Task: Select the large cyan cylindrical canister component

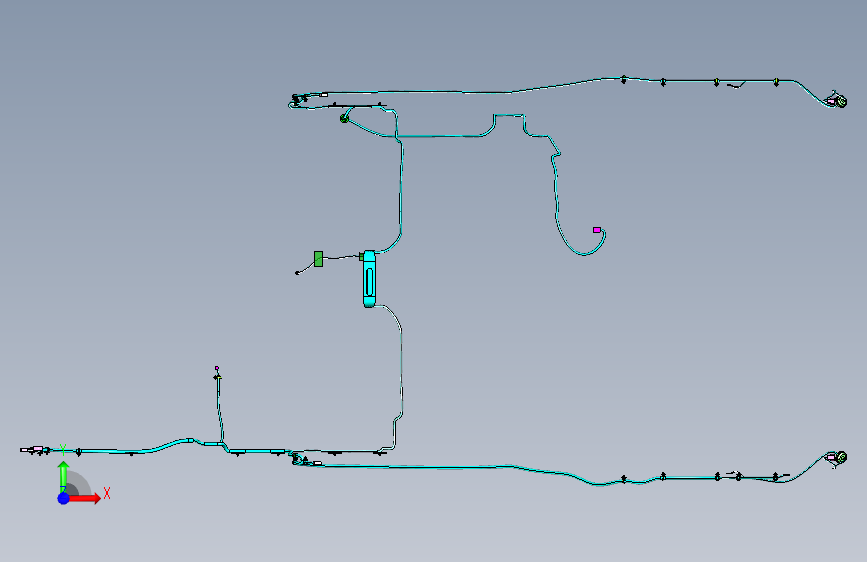Action: (369, 279)
